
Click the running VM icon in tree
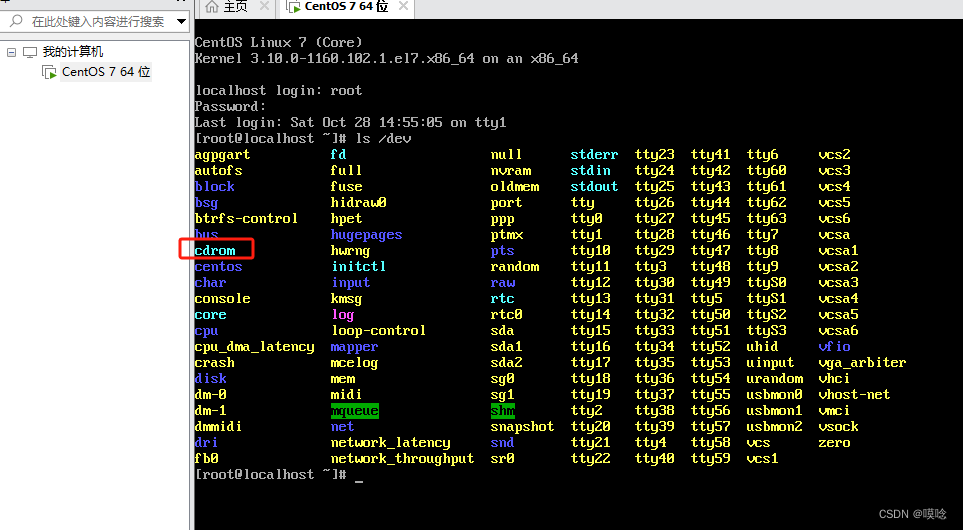[x=49, y=72]
